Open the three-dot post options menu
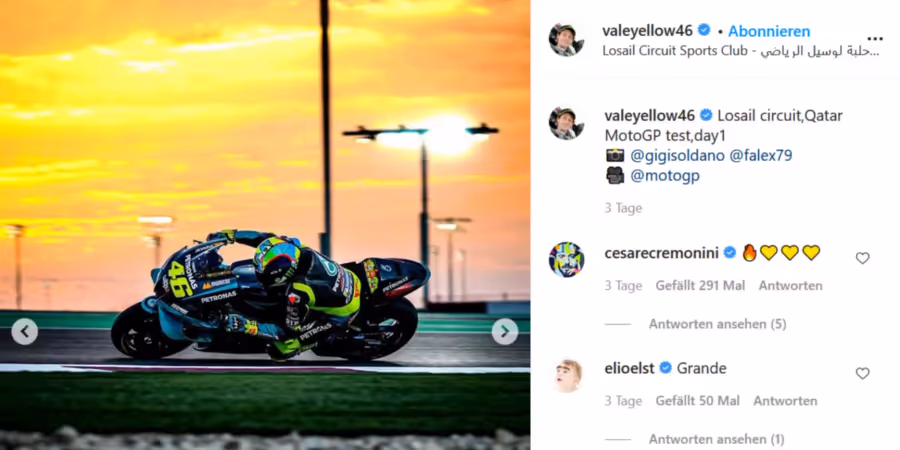 (x=875, y=39)
